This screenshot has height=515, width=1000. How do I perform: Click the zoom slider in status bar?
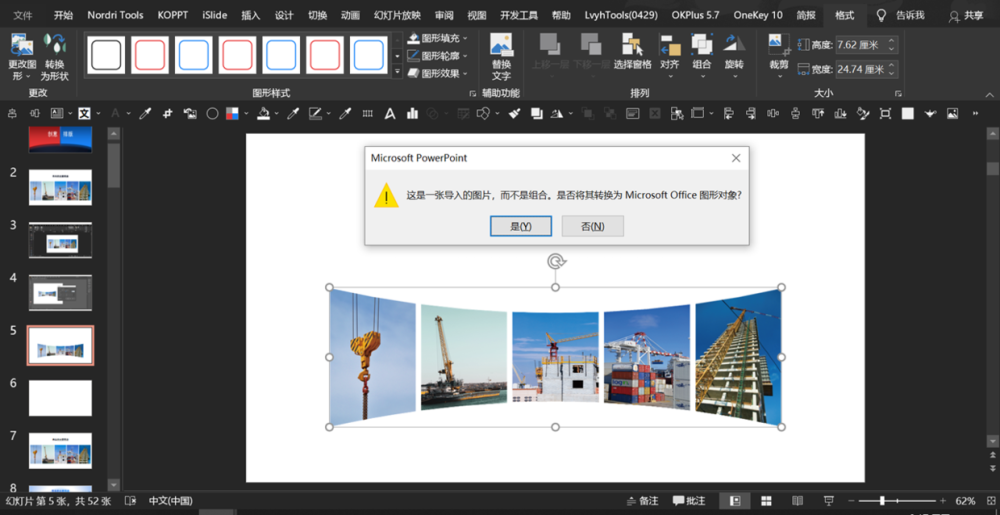tap(882, 501)
